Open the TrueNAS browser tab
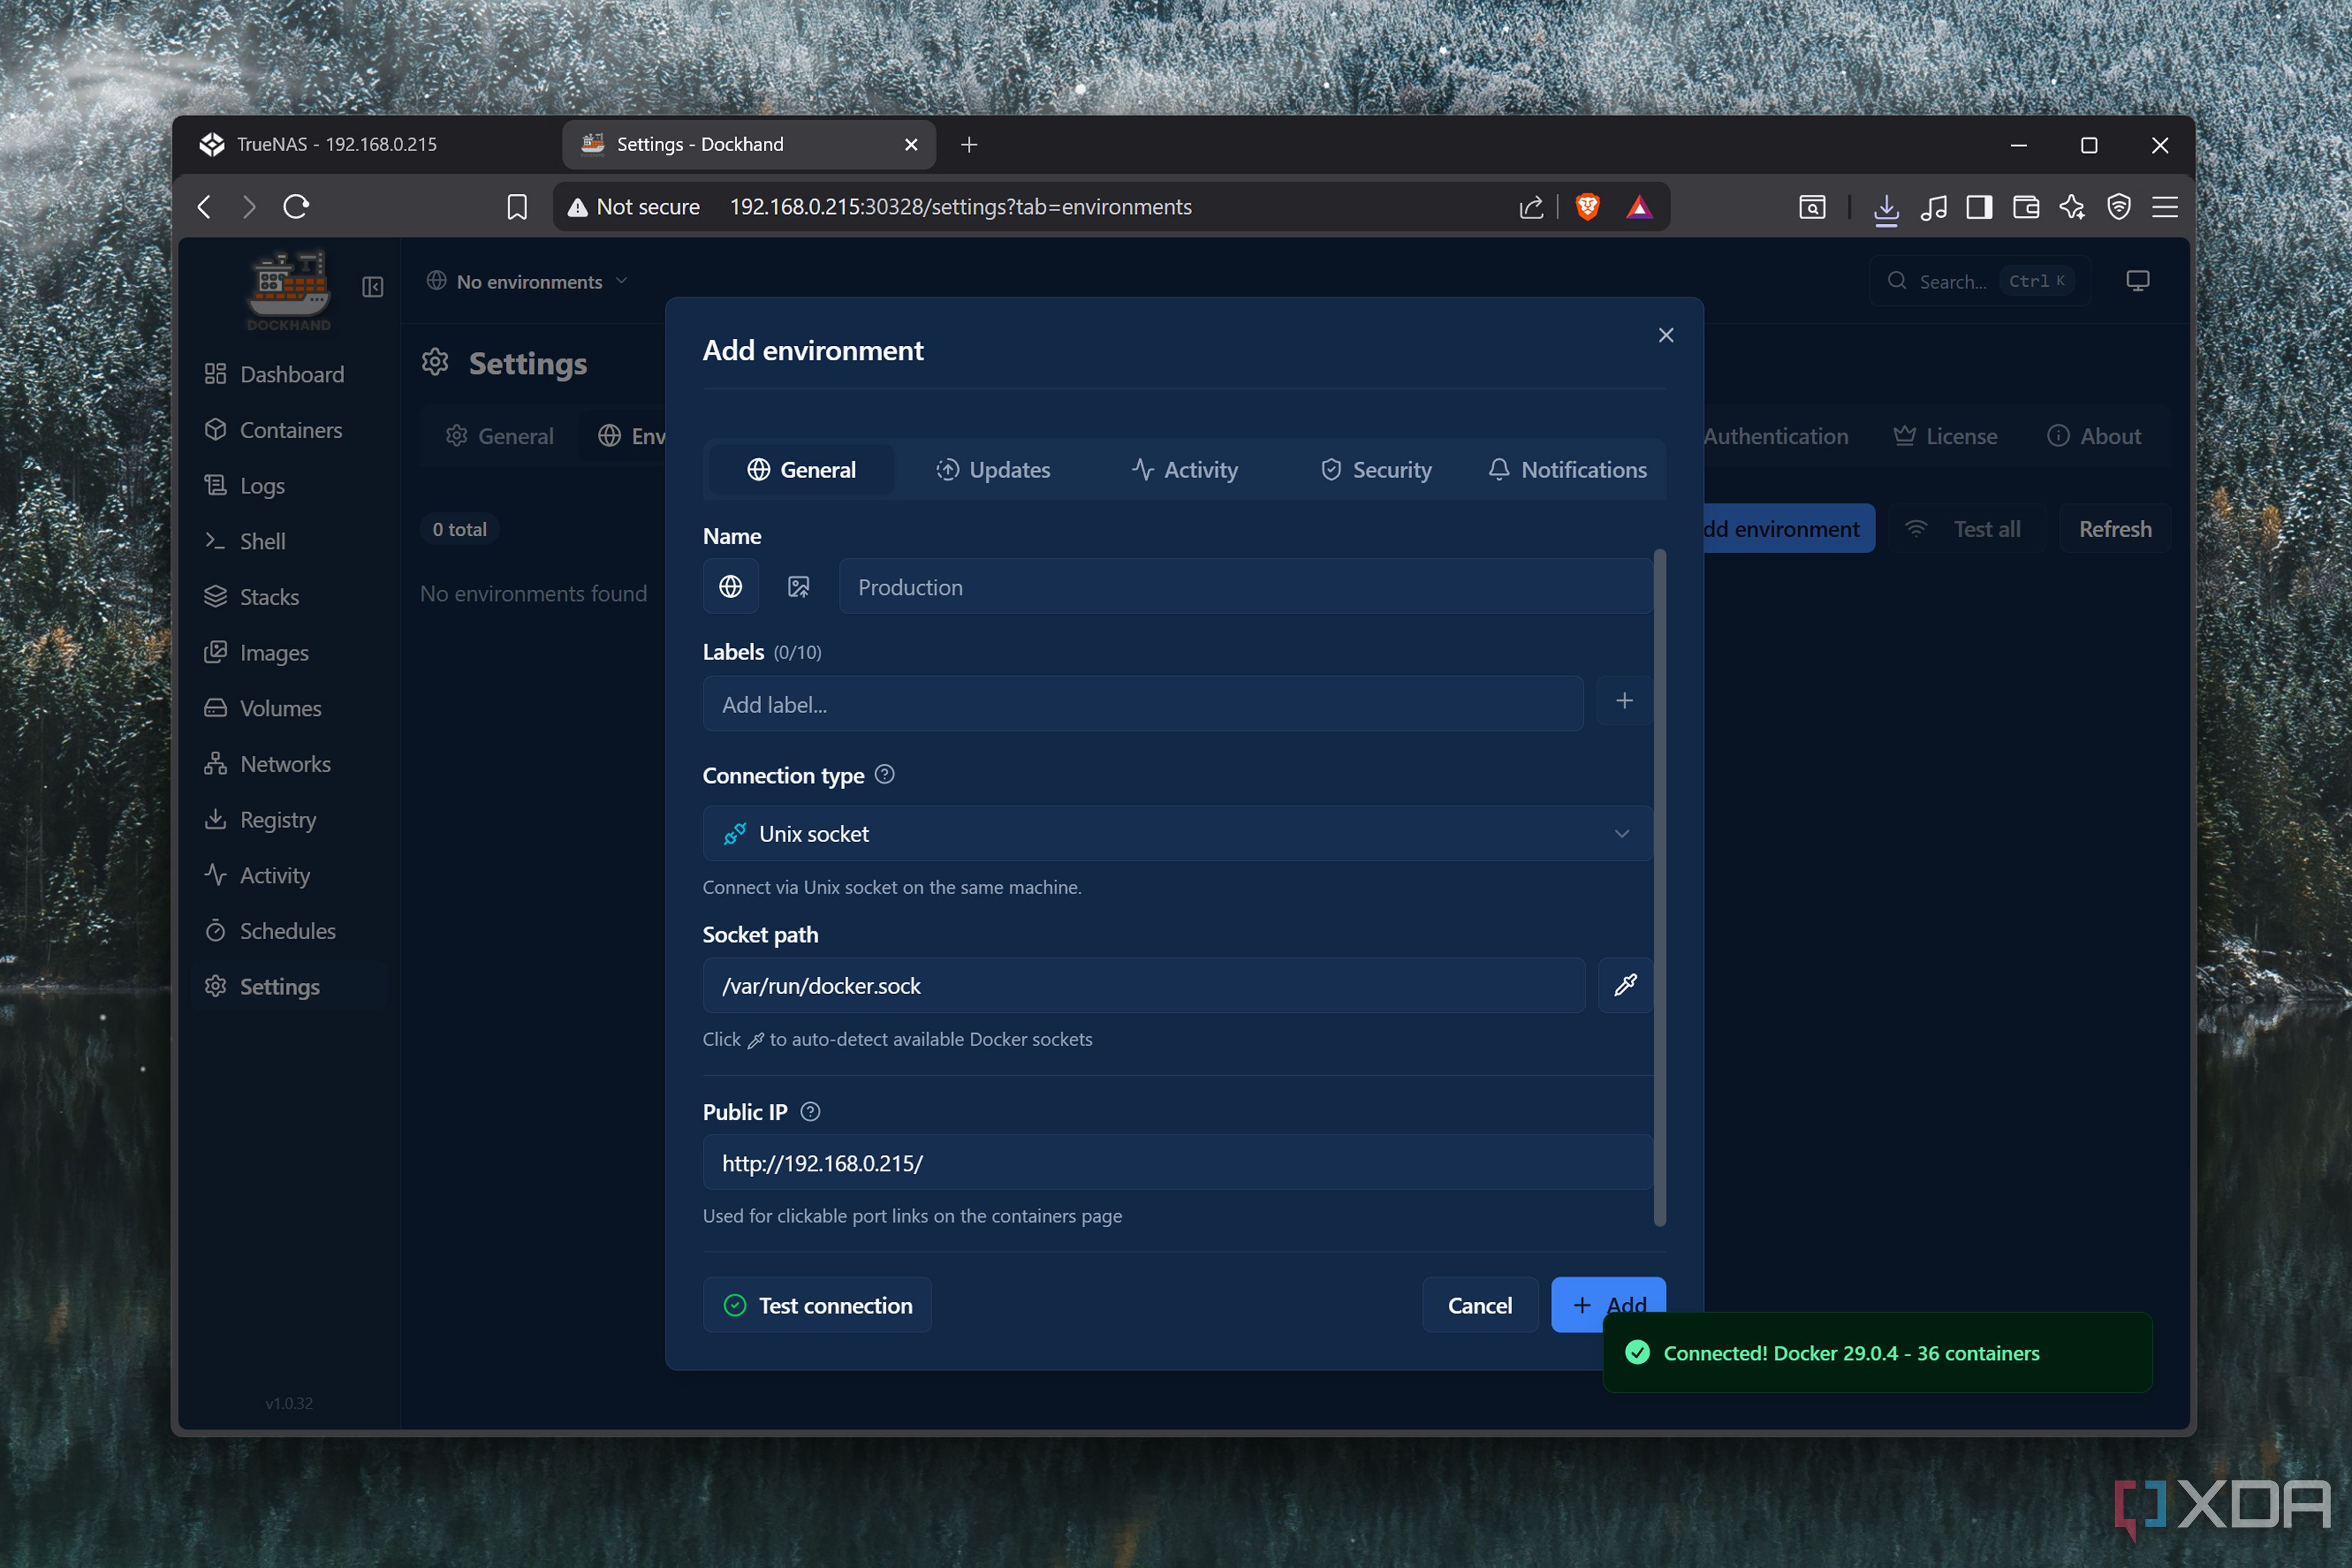This screenshot has height=1568, width=2352. (x=366, y=145)
